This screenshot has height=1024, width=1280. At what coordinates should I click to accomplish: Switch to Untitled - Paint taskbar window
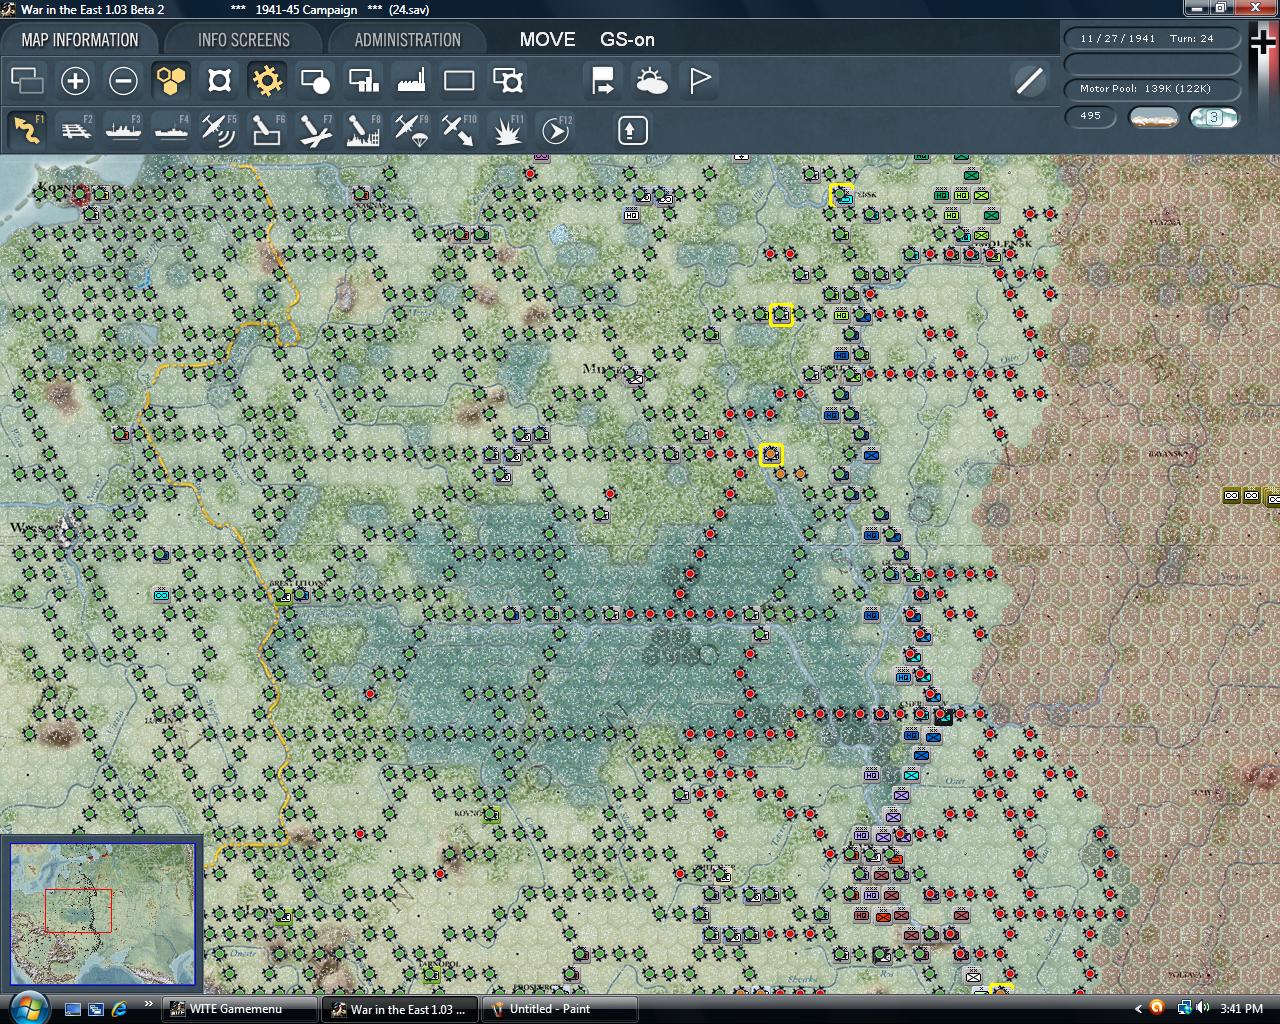coord(560,1009)
